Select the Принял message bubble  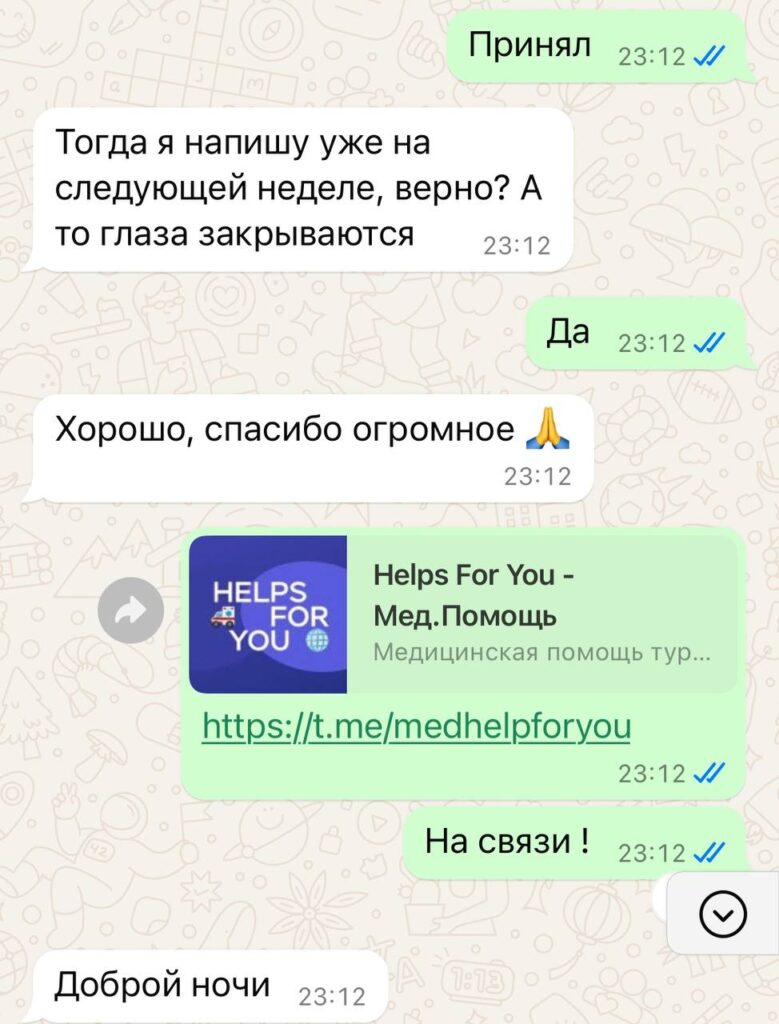tap(597, 46)
